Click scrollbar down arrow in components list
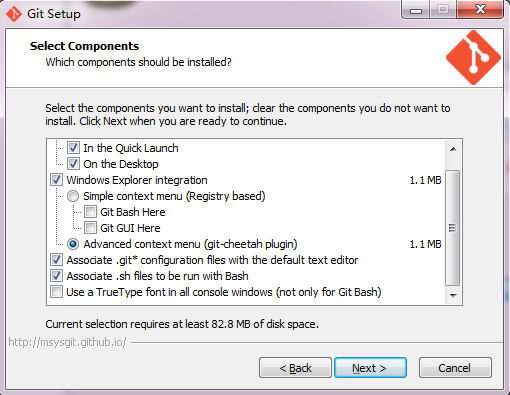 click(453, 295)
